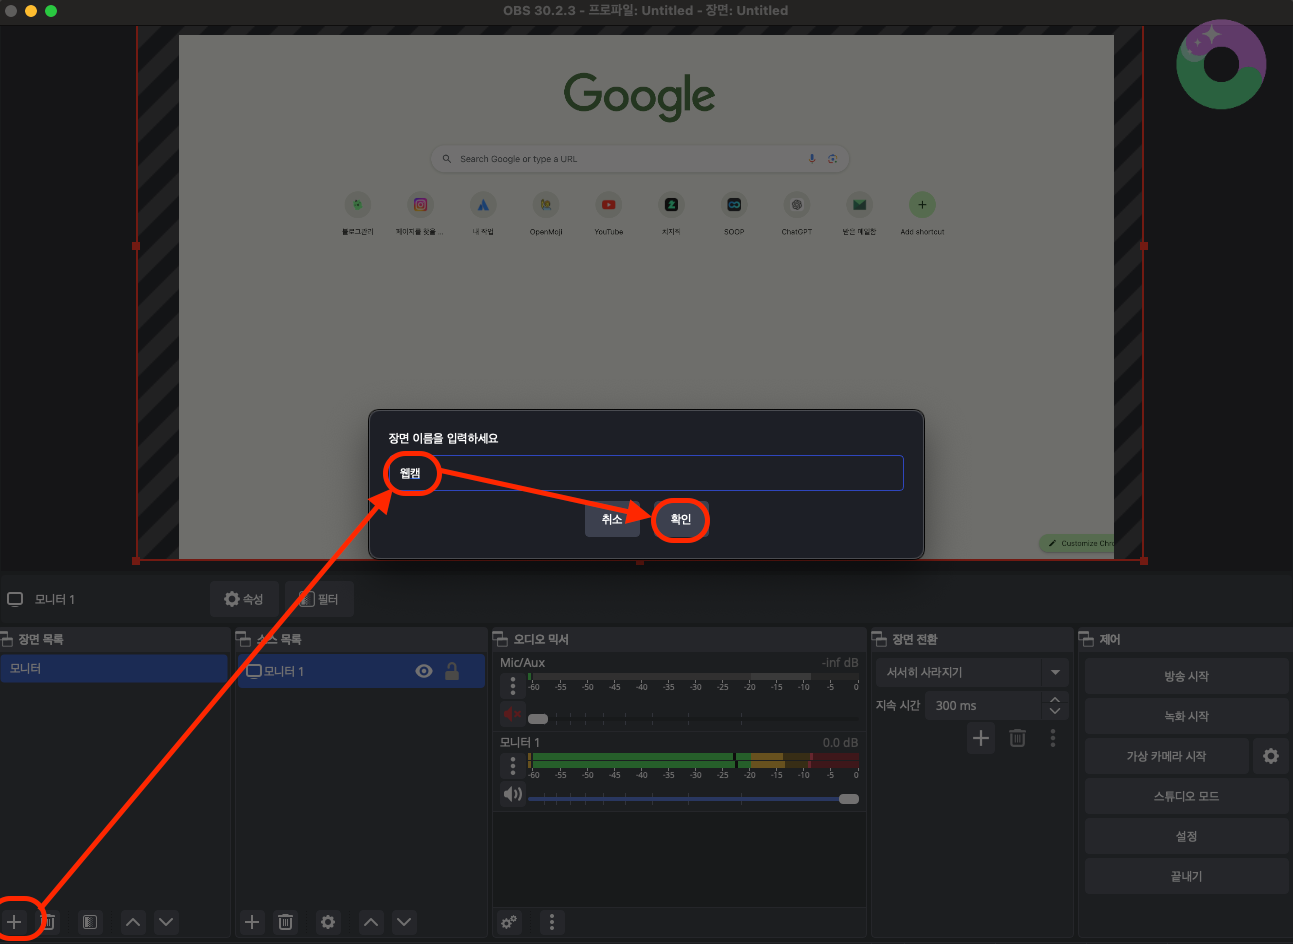Click the 오디오 믹서 dock panel icon
The width and height of the screenshot is (1293, 944).
500,639
